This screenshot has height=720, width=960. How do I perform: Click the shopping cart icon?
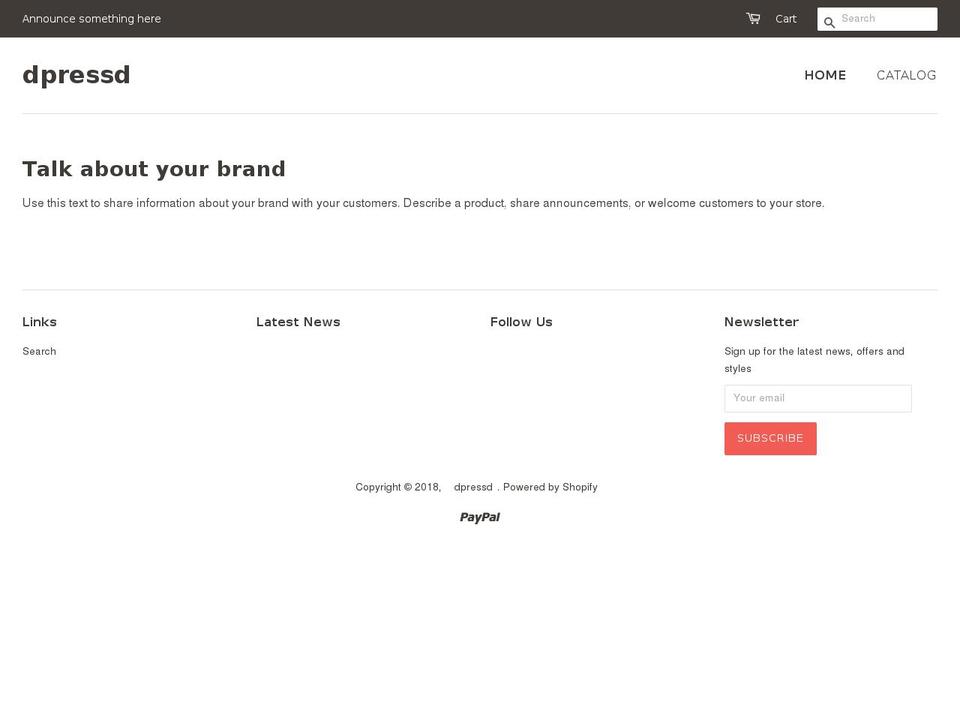pos(753,18)
